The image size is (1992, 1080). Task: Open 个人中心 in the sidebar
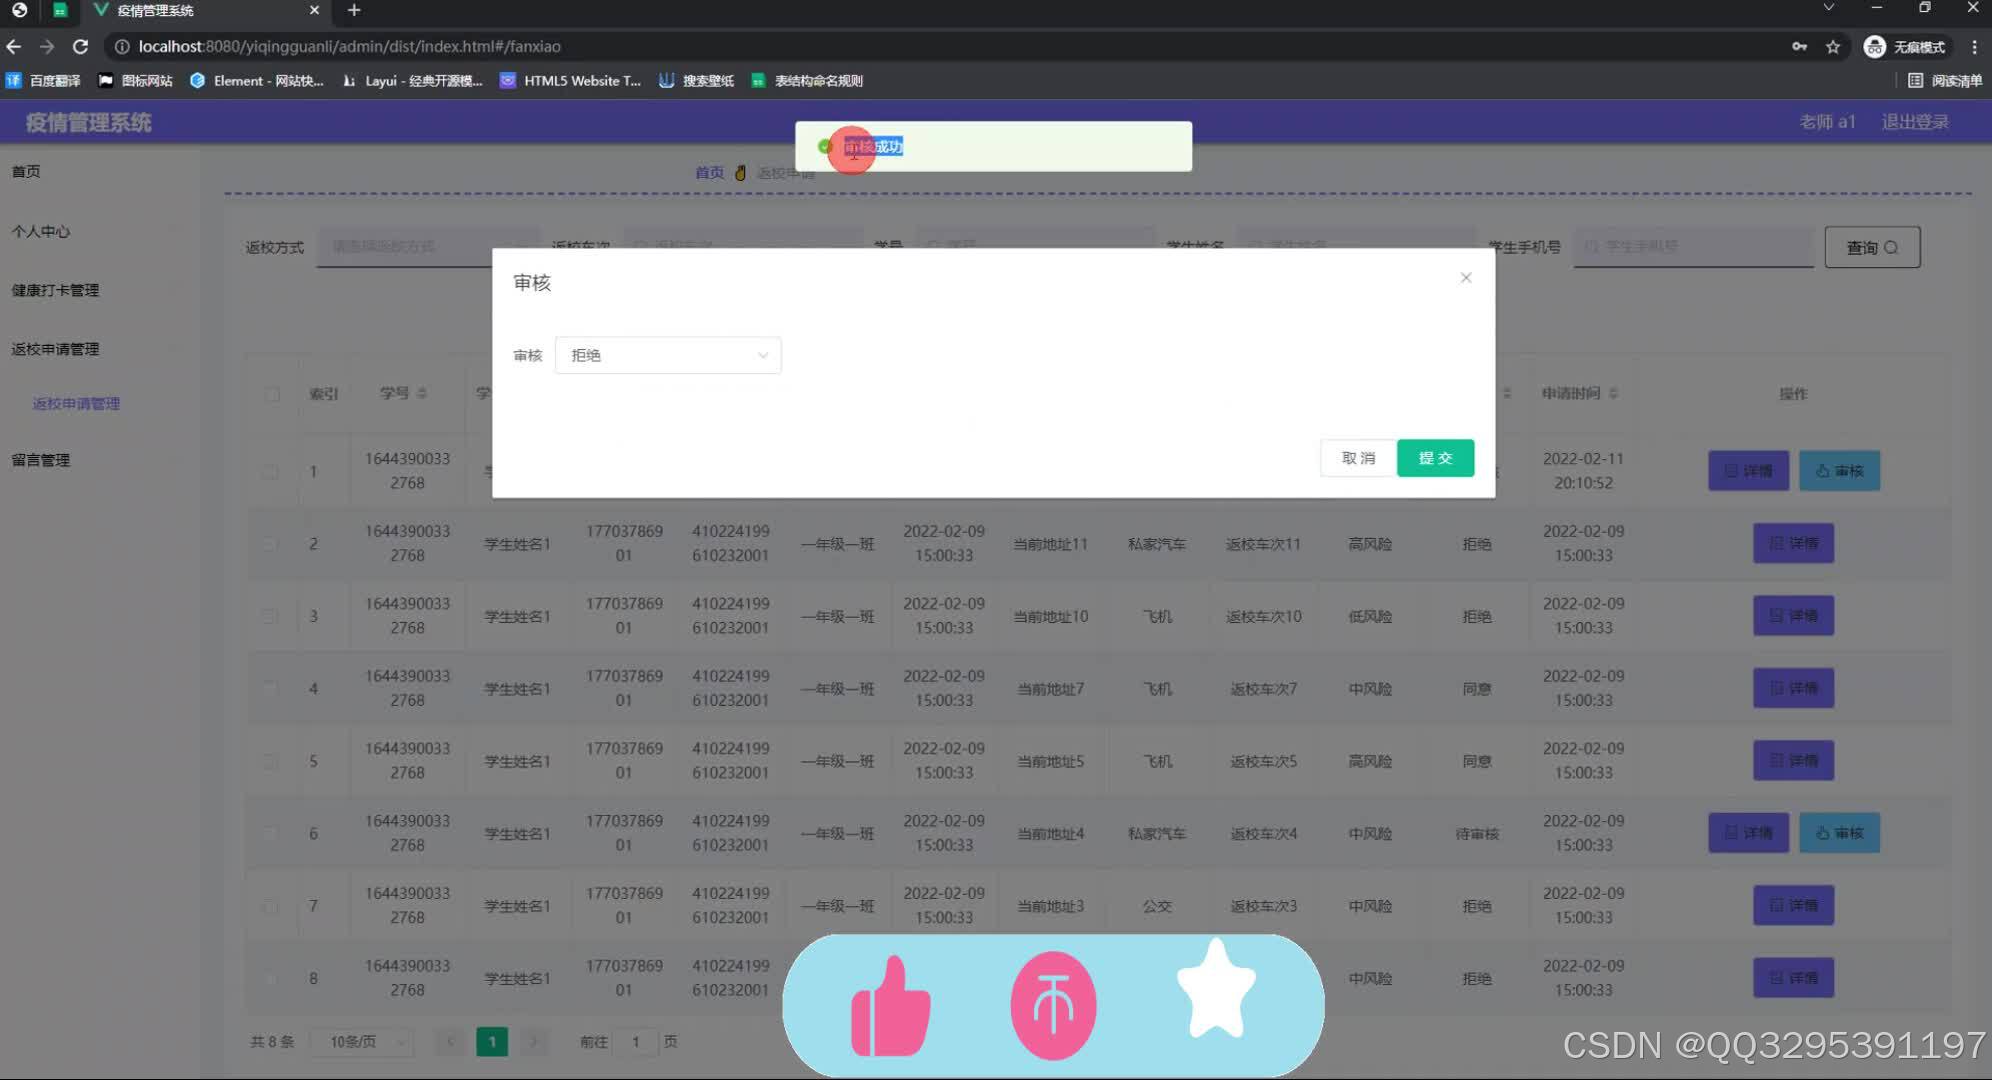point(41,231)
